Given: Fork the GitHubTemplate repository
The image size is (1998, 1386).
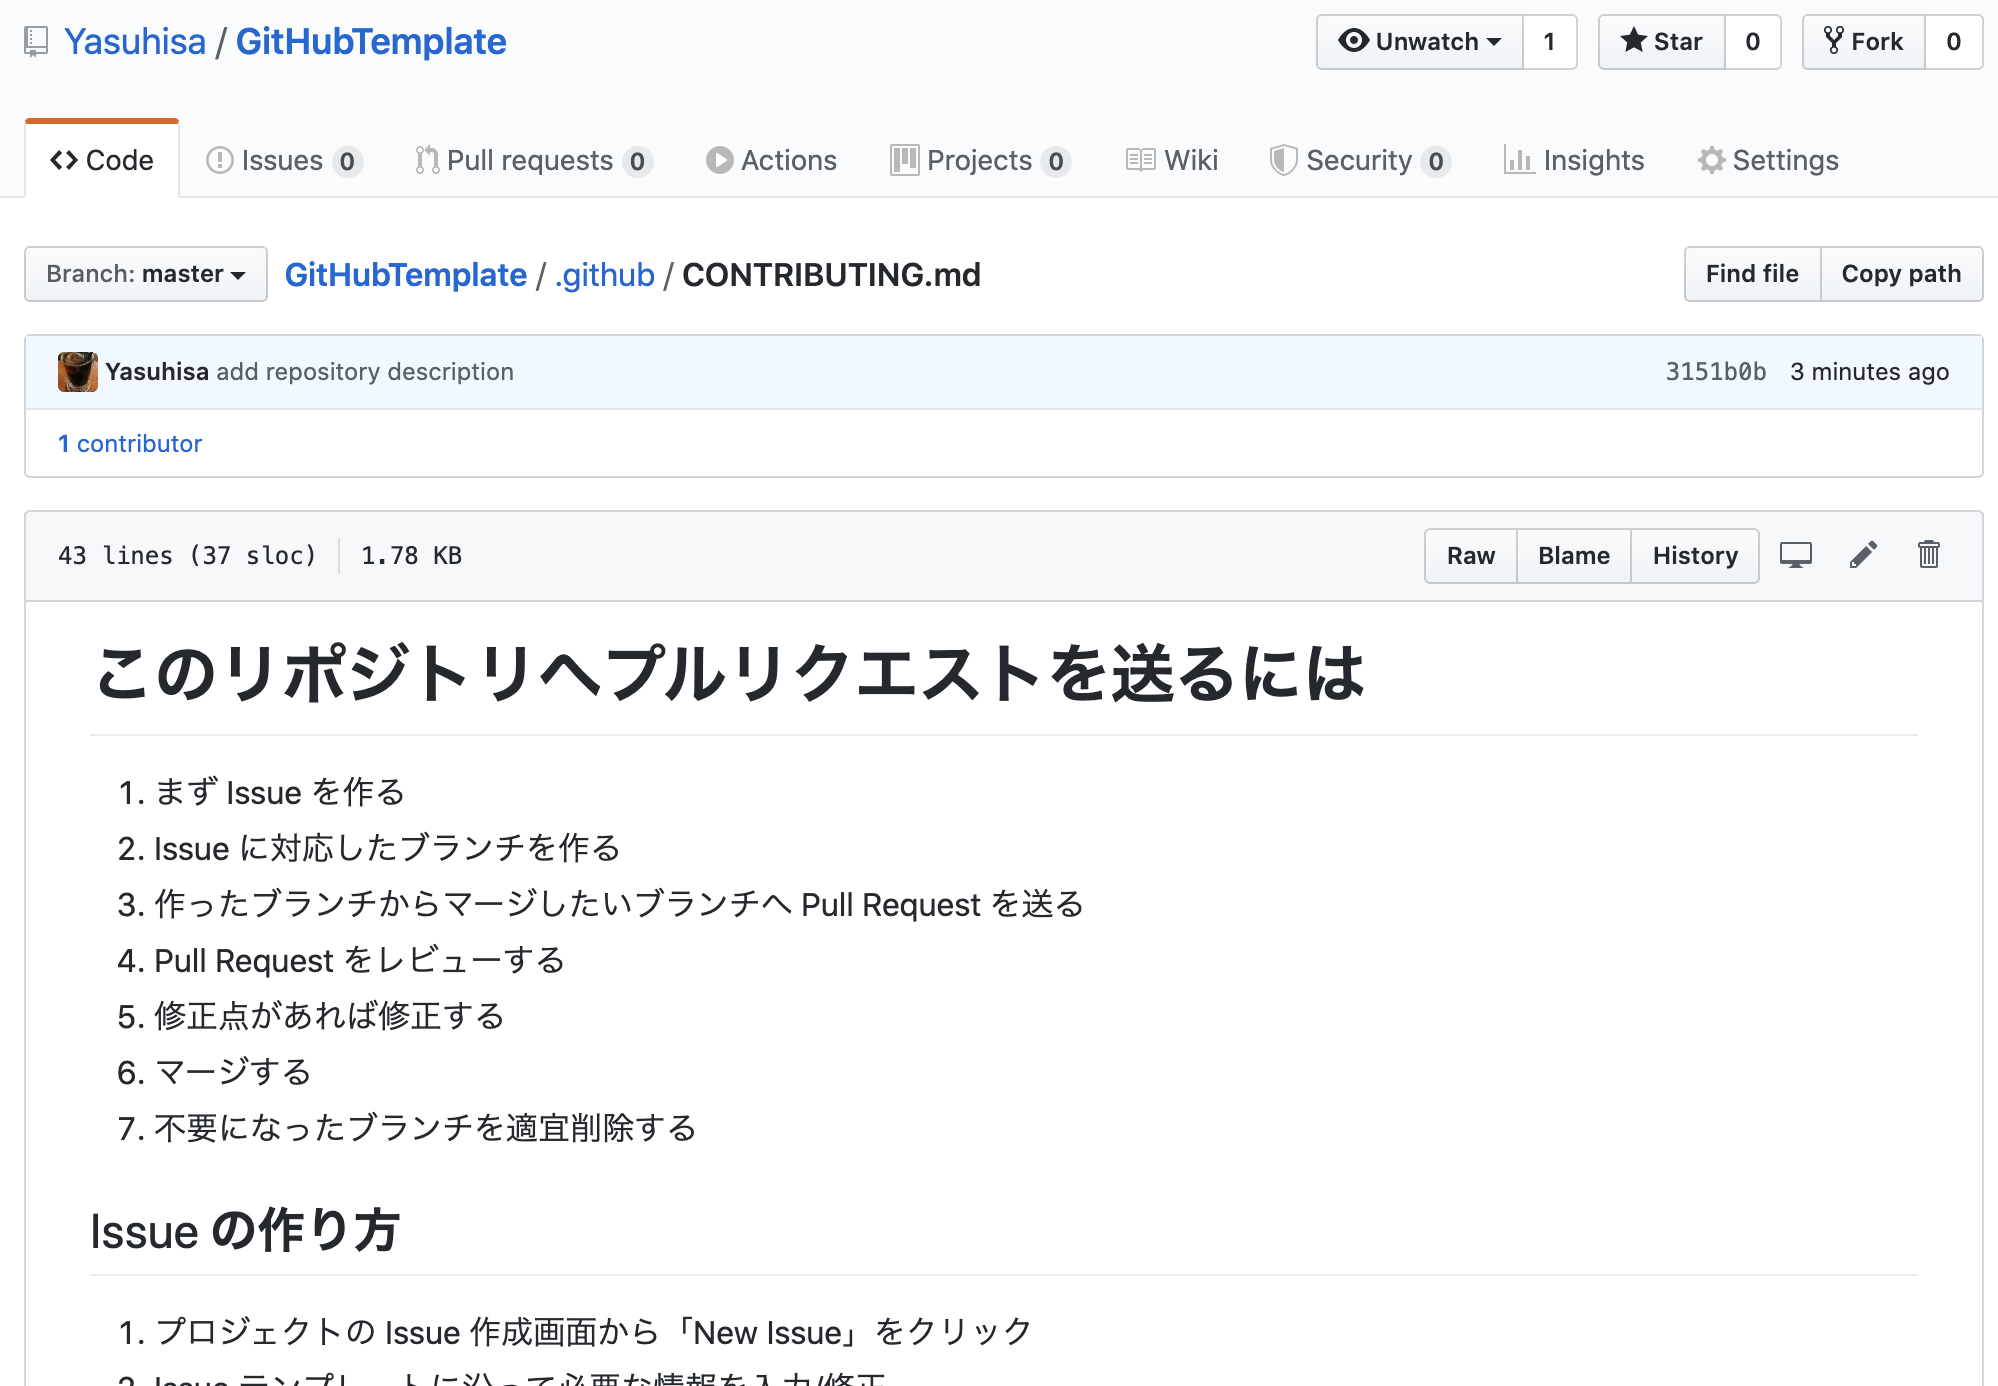Looking at the screenshot, I should tap(1864, 42).
